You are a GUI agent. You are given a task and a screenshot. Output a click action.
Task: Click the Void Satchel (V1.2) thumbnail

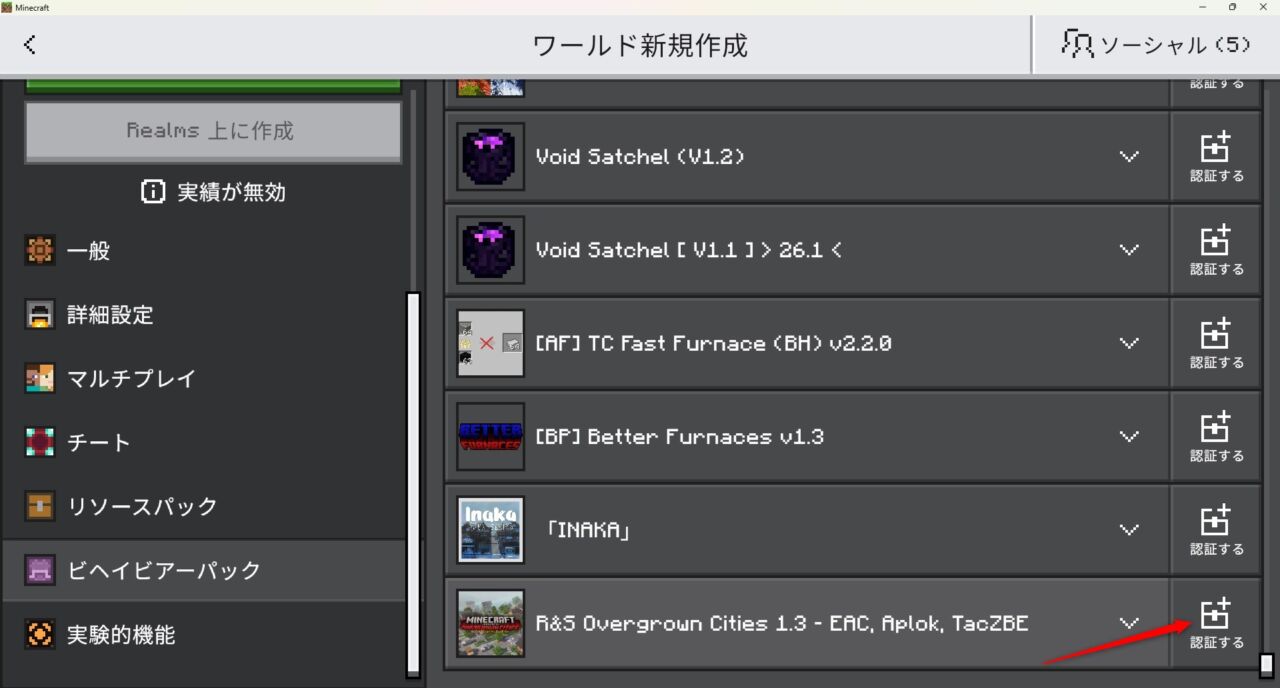(490, 157)
